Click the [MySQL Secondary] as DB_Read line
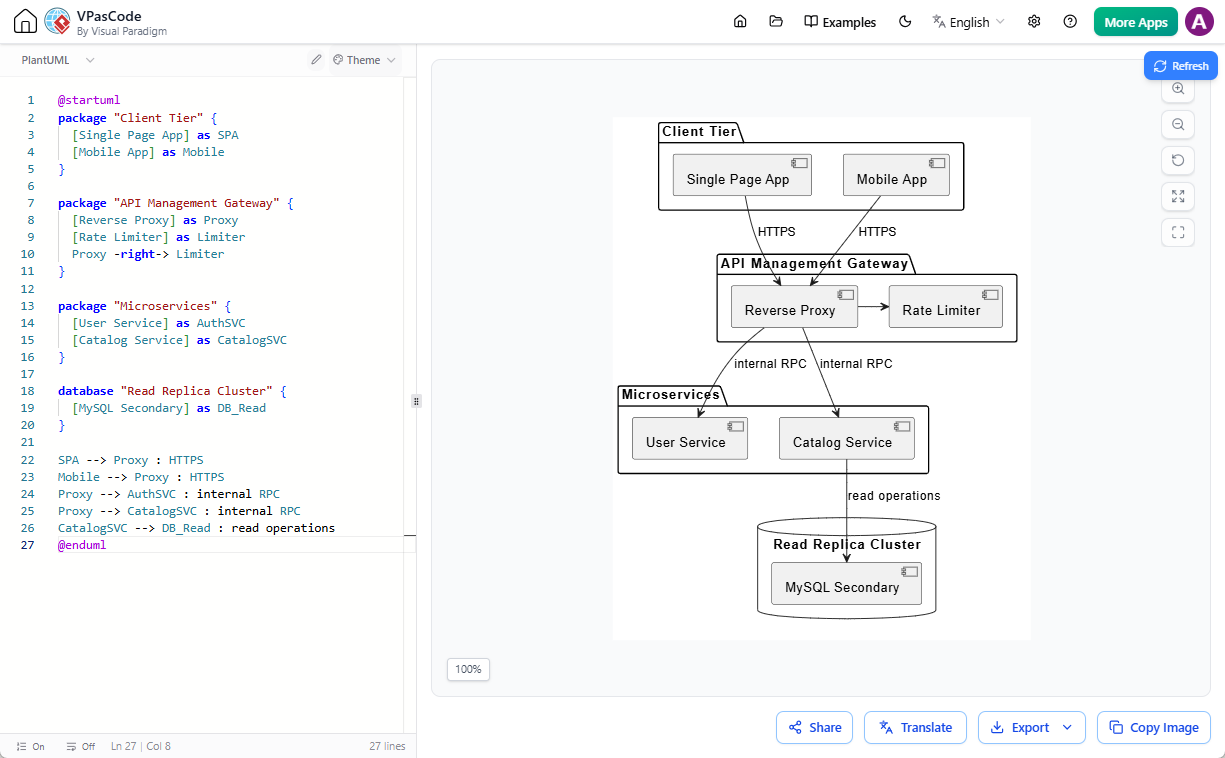1225x758 pixels. tap(169, 408)
